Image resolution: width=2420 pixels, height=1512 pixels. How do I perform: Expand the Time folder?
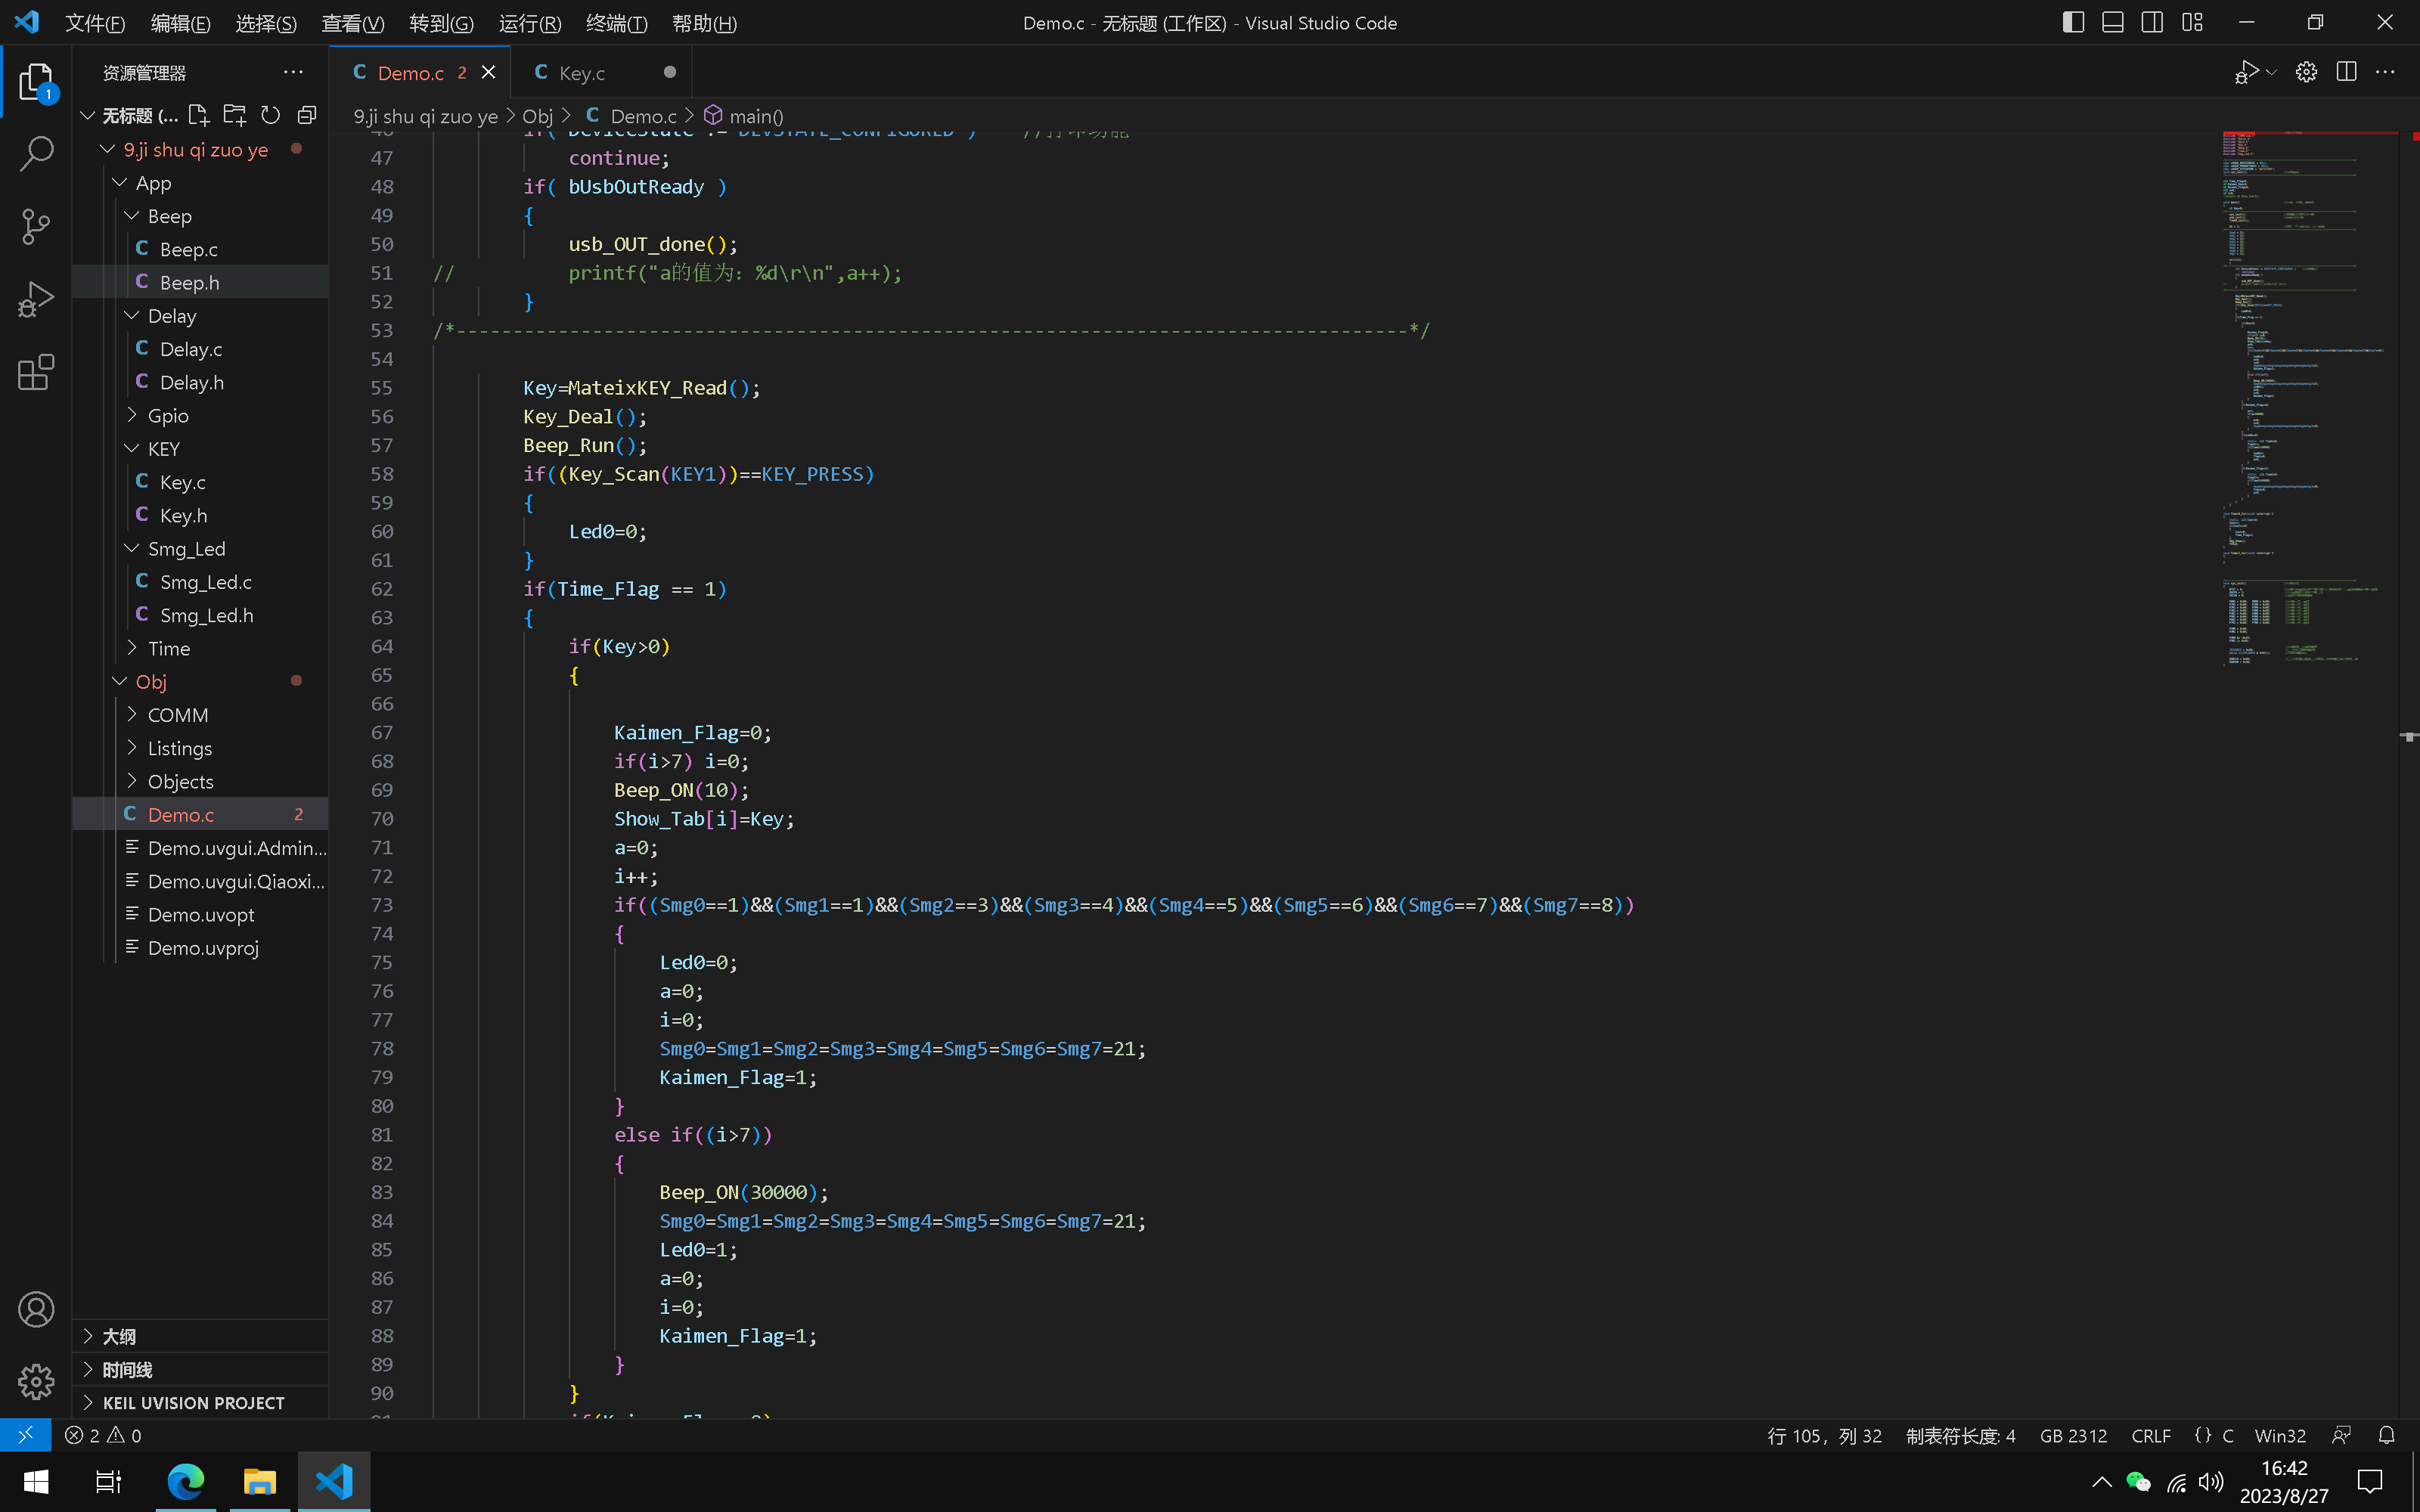(200, 648)
